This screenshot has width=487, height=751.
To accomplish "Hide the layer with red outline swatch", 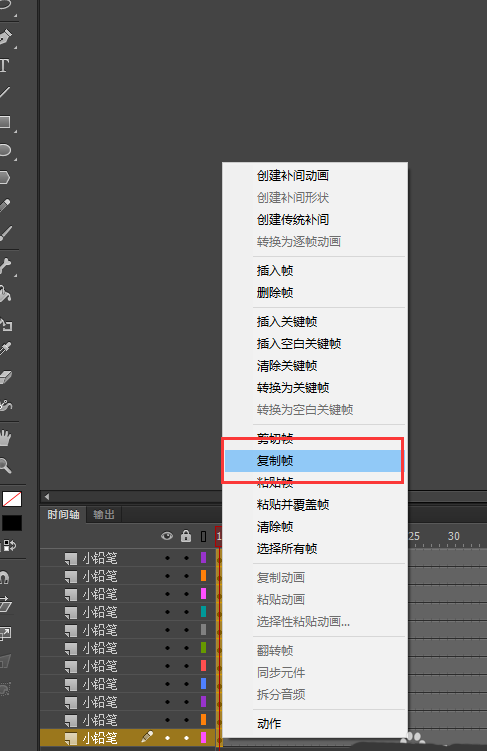I will click(x=167, y=666).
